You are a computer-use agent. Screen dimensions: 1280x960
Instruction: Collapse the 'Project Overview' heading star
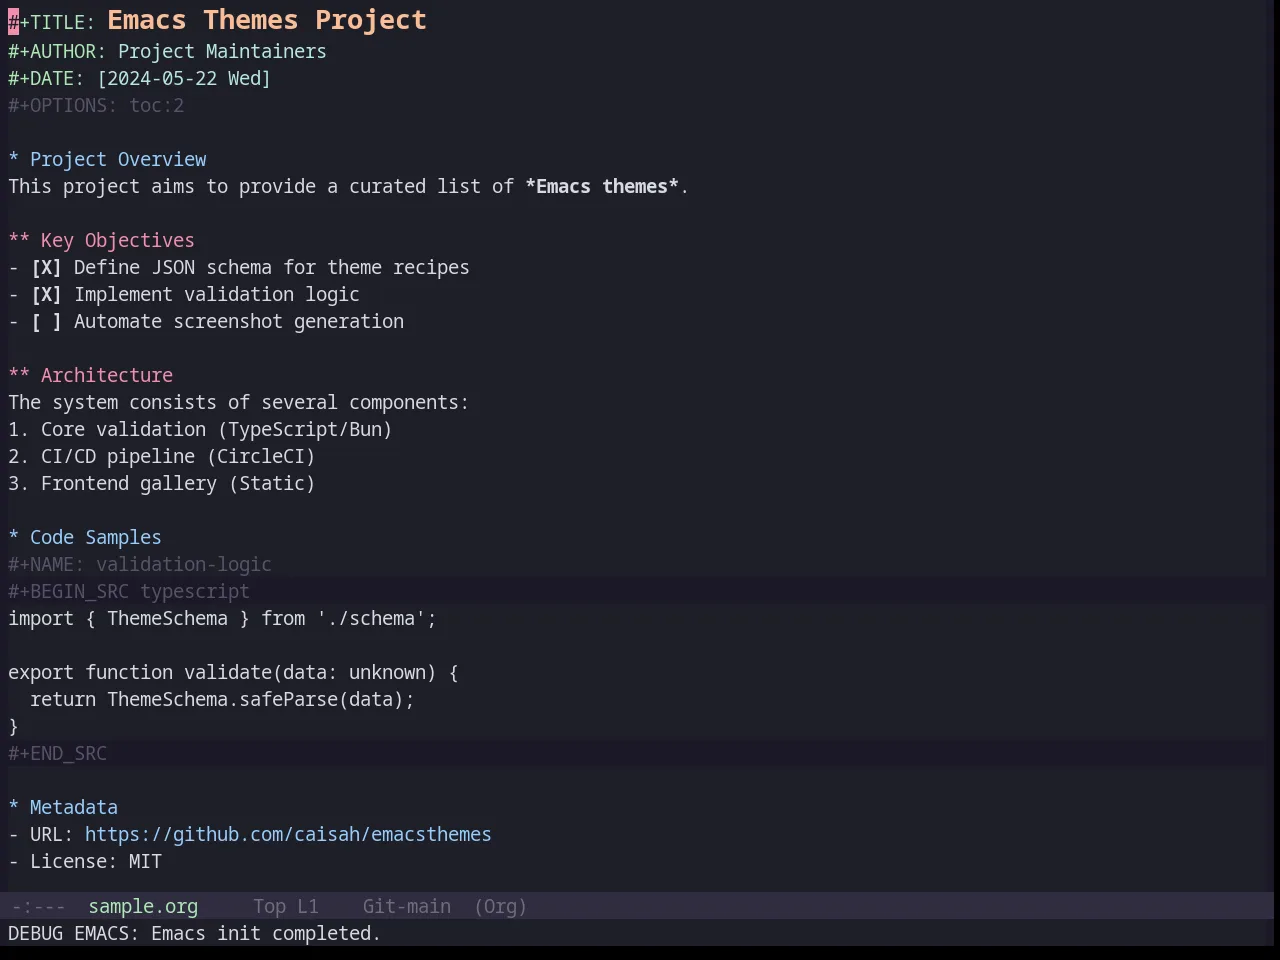14,159
